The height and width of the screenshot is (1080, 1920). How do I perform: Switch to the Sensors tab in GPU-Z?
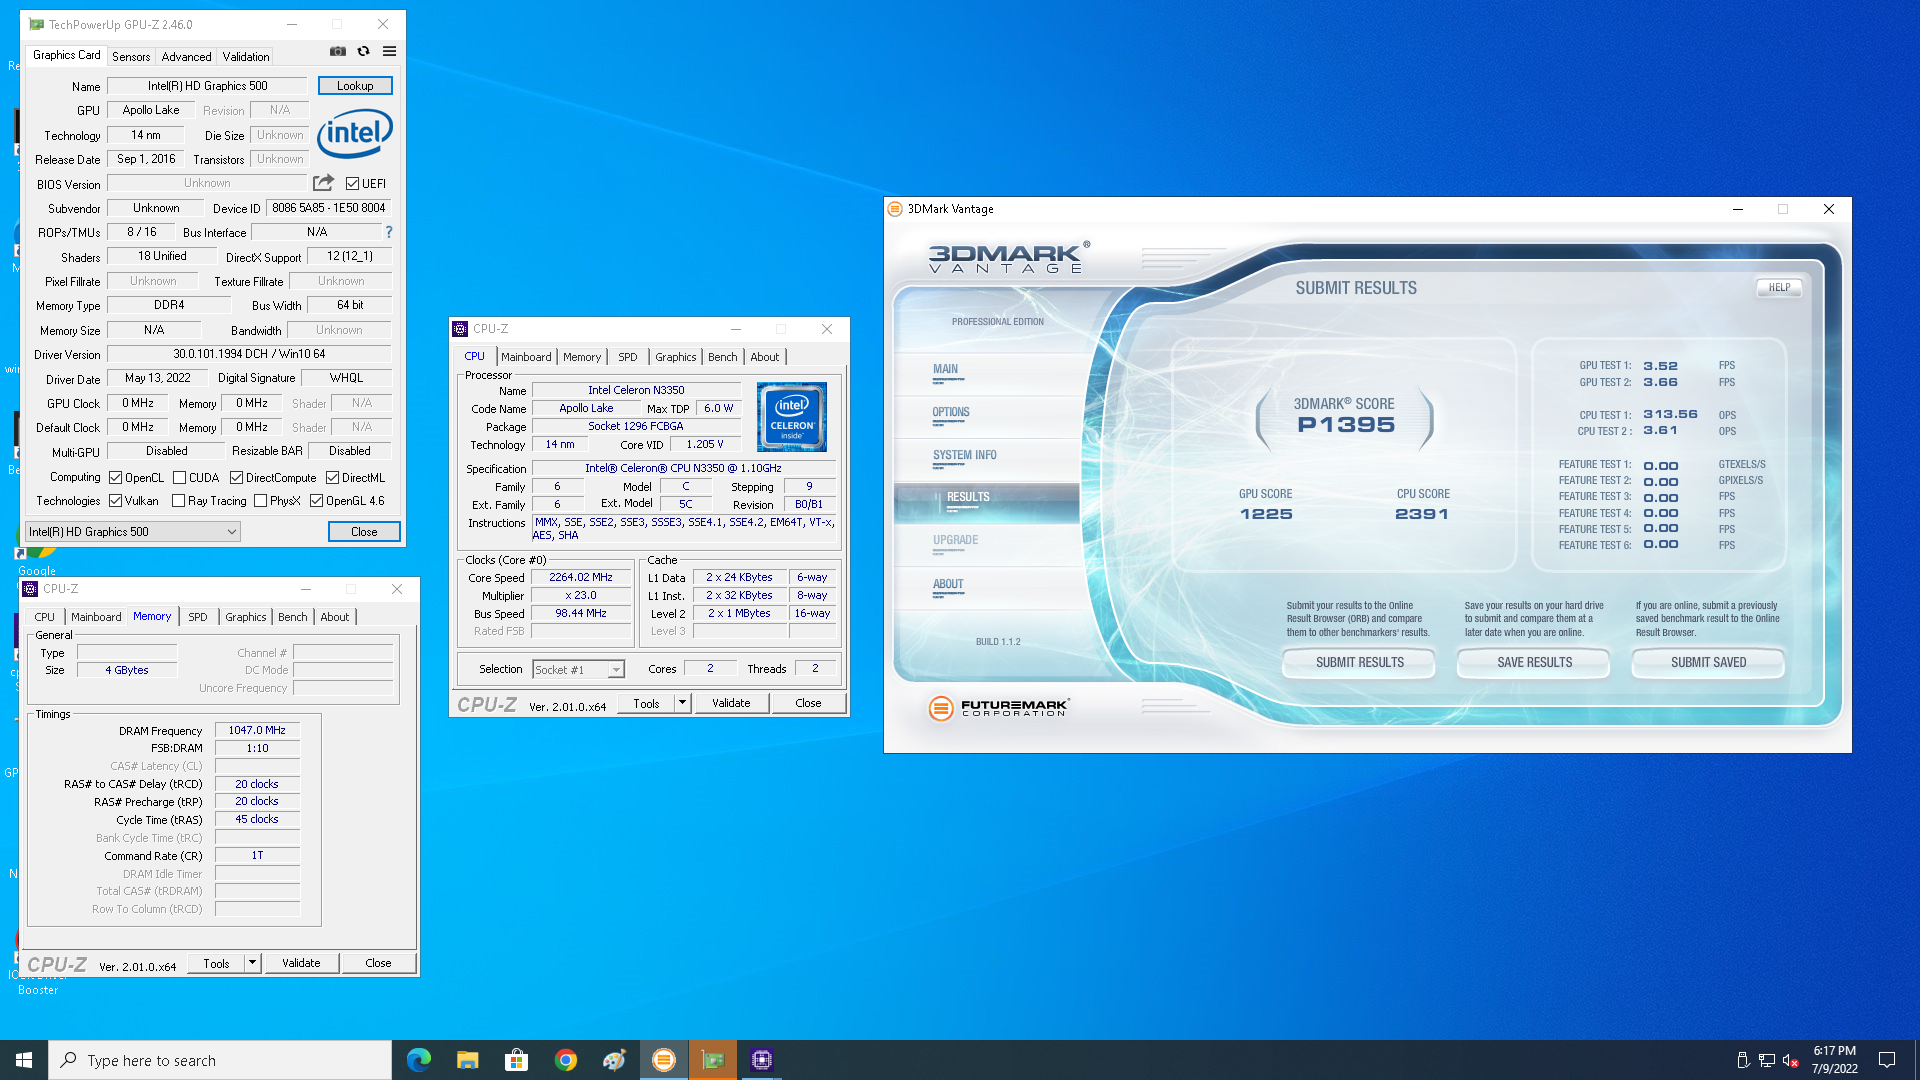(131, 57)
